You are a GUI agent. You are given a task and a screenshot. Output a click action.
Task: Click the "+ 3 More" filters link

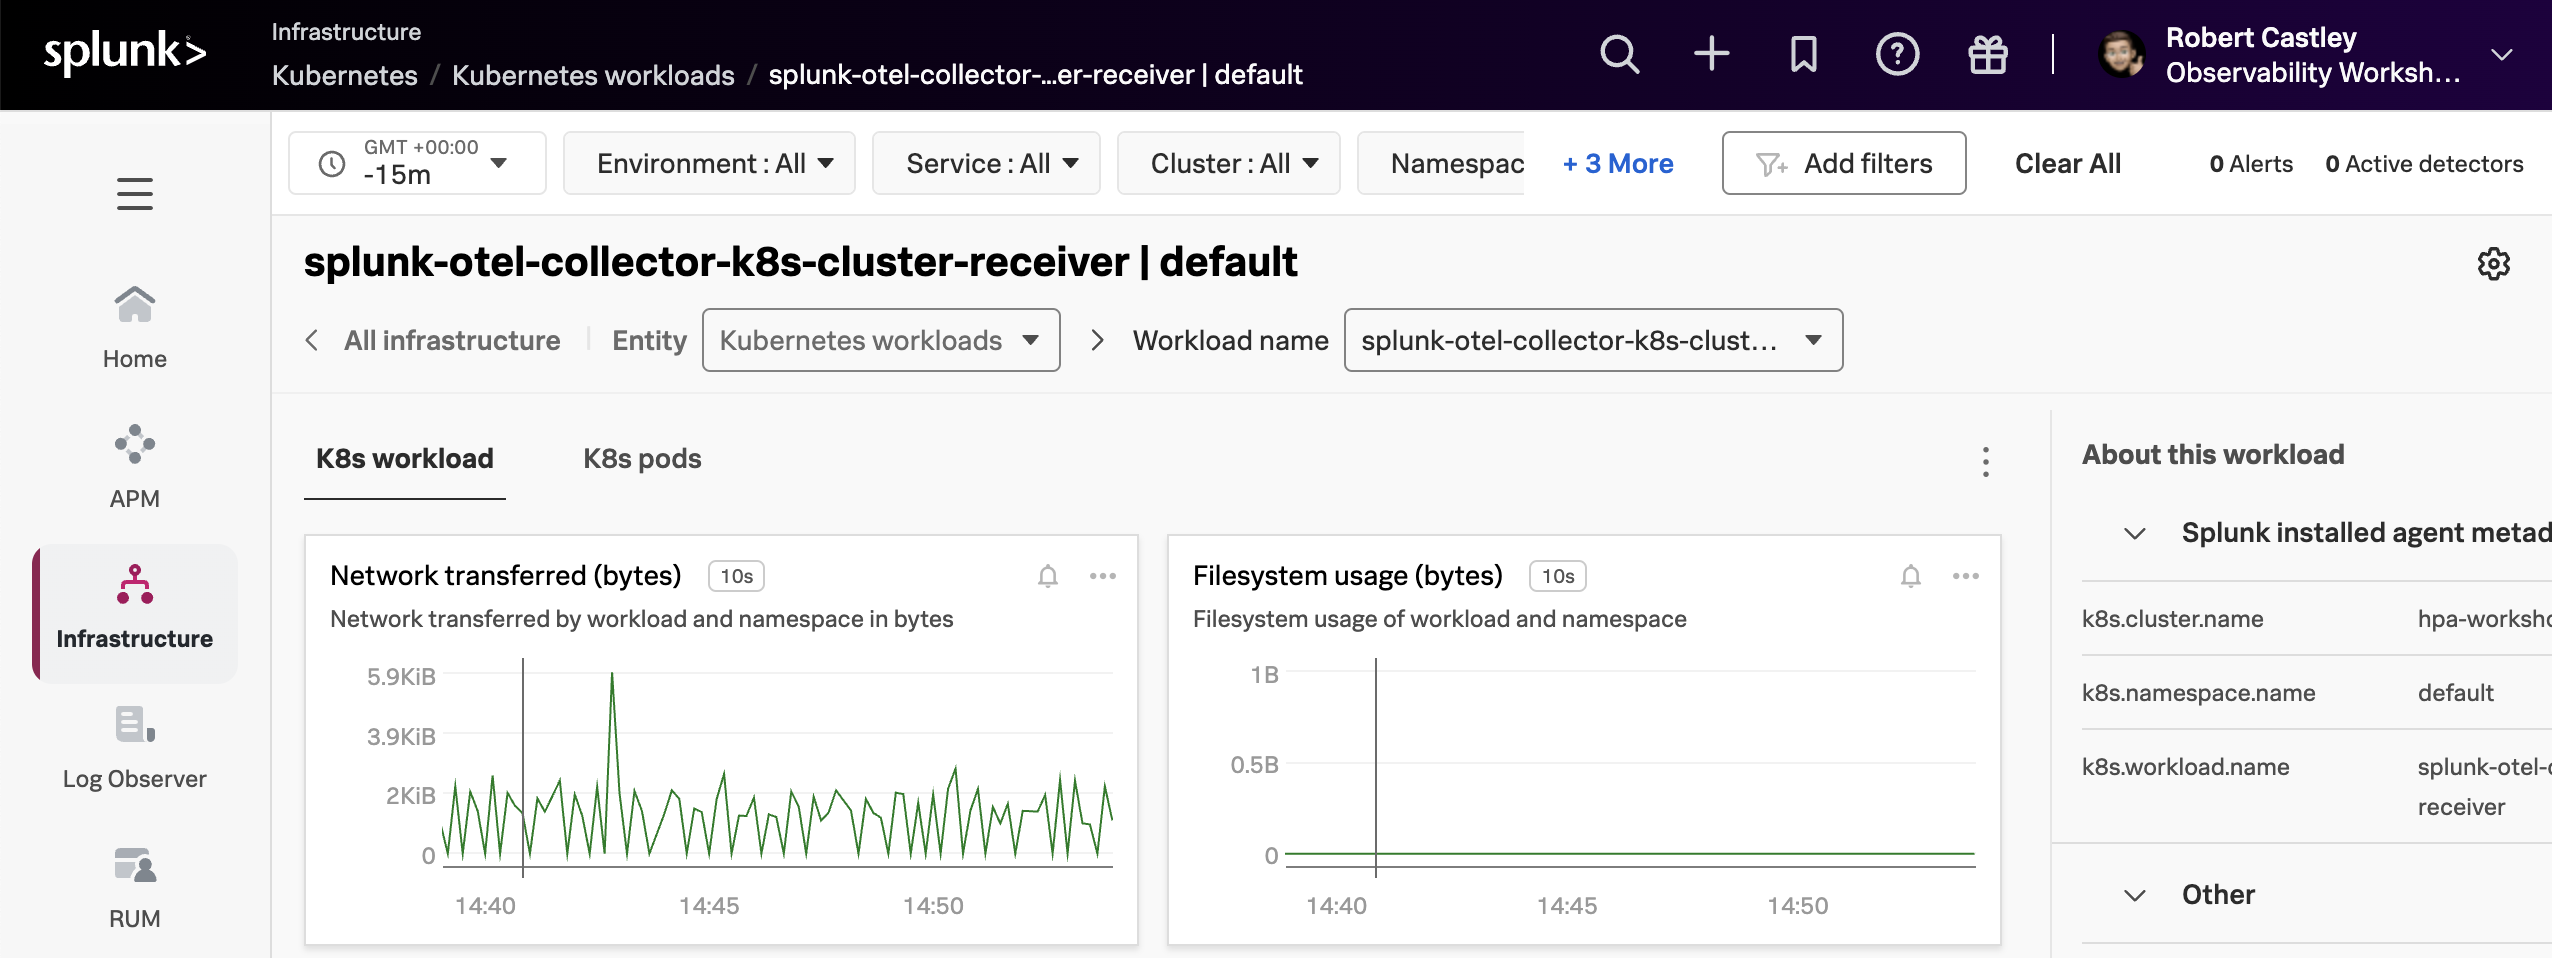coord(1616,163)
